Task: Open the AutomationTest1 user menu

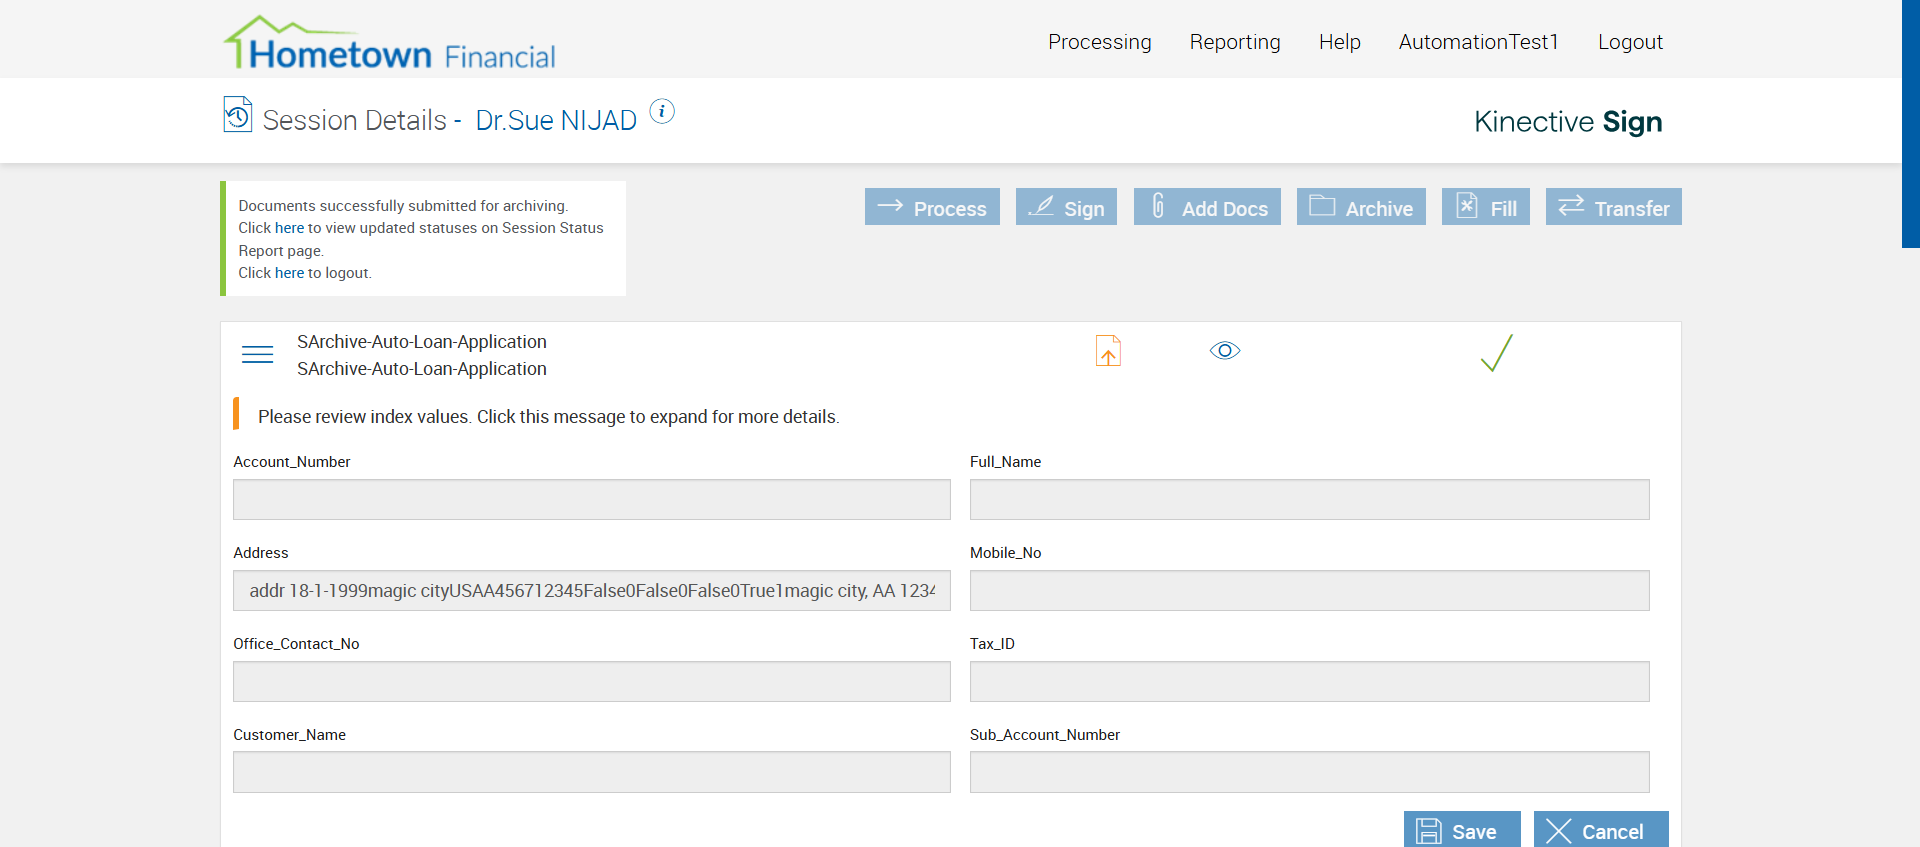Action: [1478, 42]
